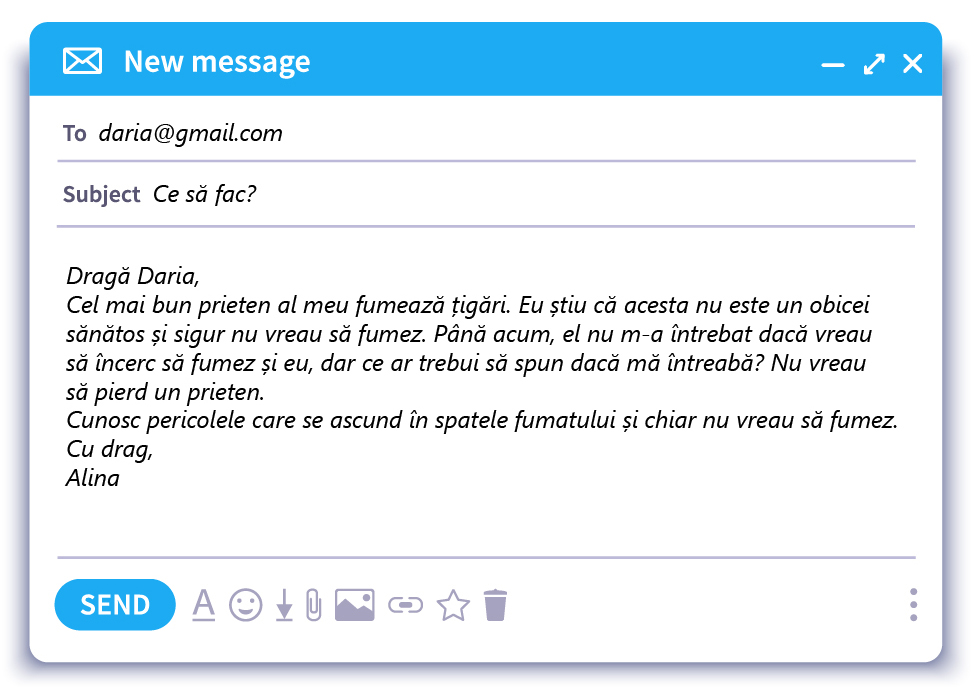Insert an emoji via smiley icon
The height and width of the screenshot is (690, 974).
[x=245, y=604]
